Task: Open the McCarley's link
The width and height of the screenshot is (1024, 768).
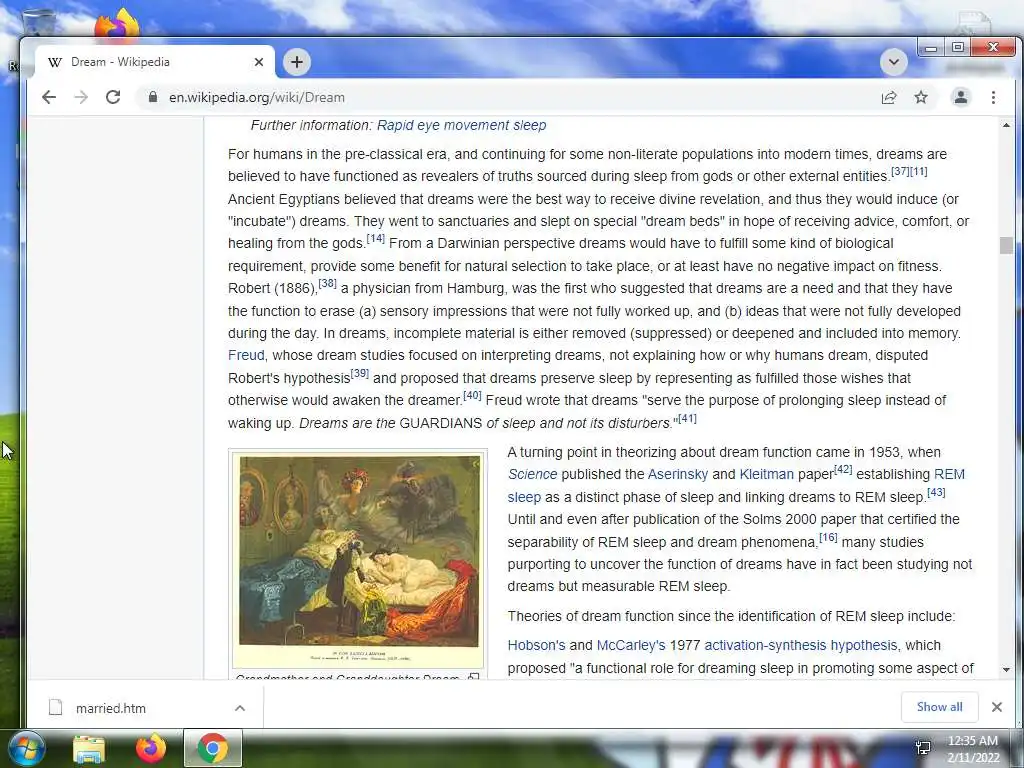Action: (x=631, y=645)
